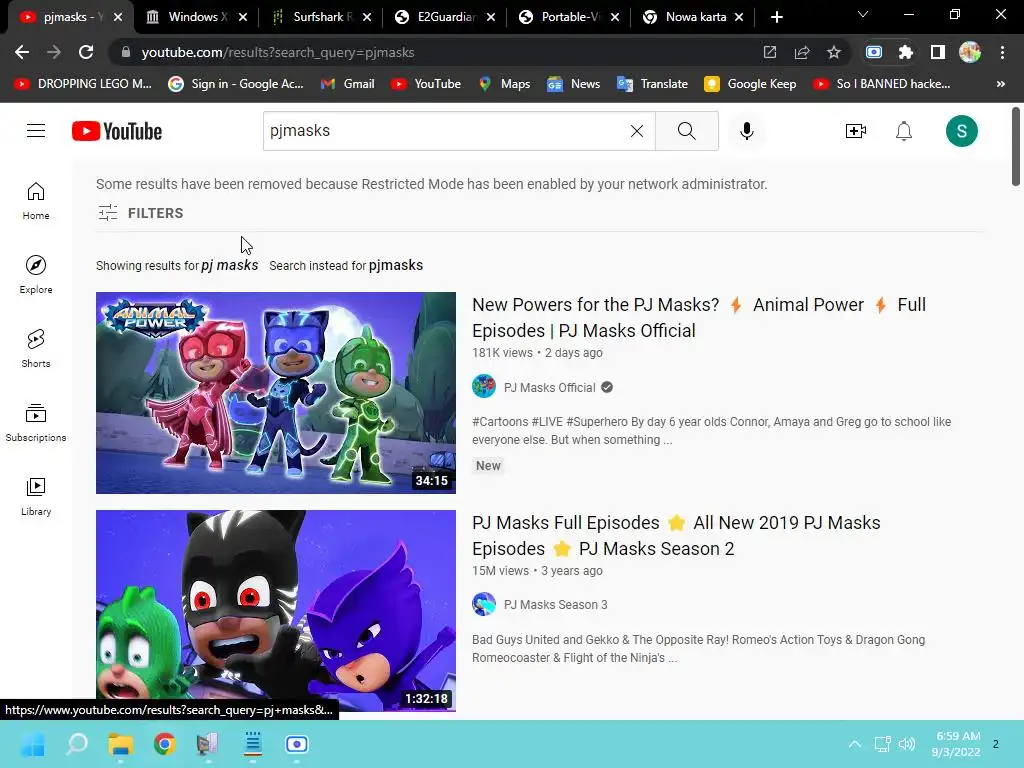Open the Translate bookmark
The height and width of the screenshot is (768, 1024).
(652, 84)
